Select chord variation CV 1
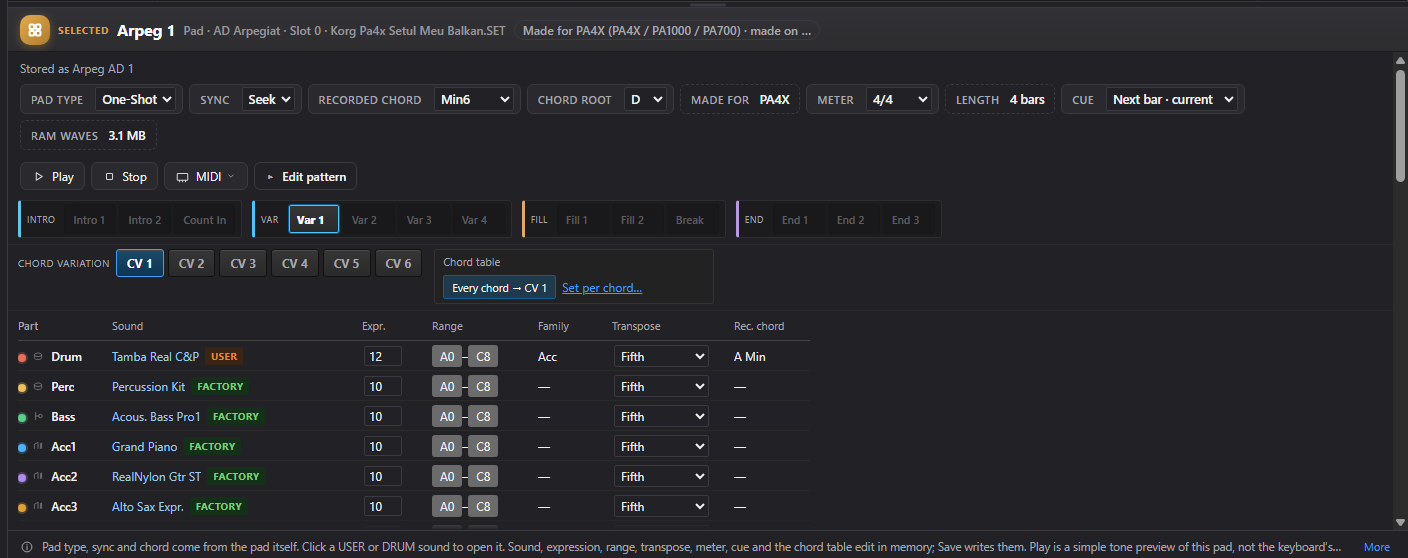1408x558 pixels. click(x=140, y=264)
